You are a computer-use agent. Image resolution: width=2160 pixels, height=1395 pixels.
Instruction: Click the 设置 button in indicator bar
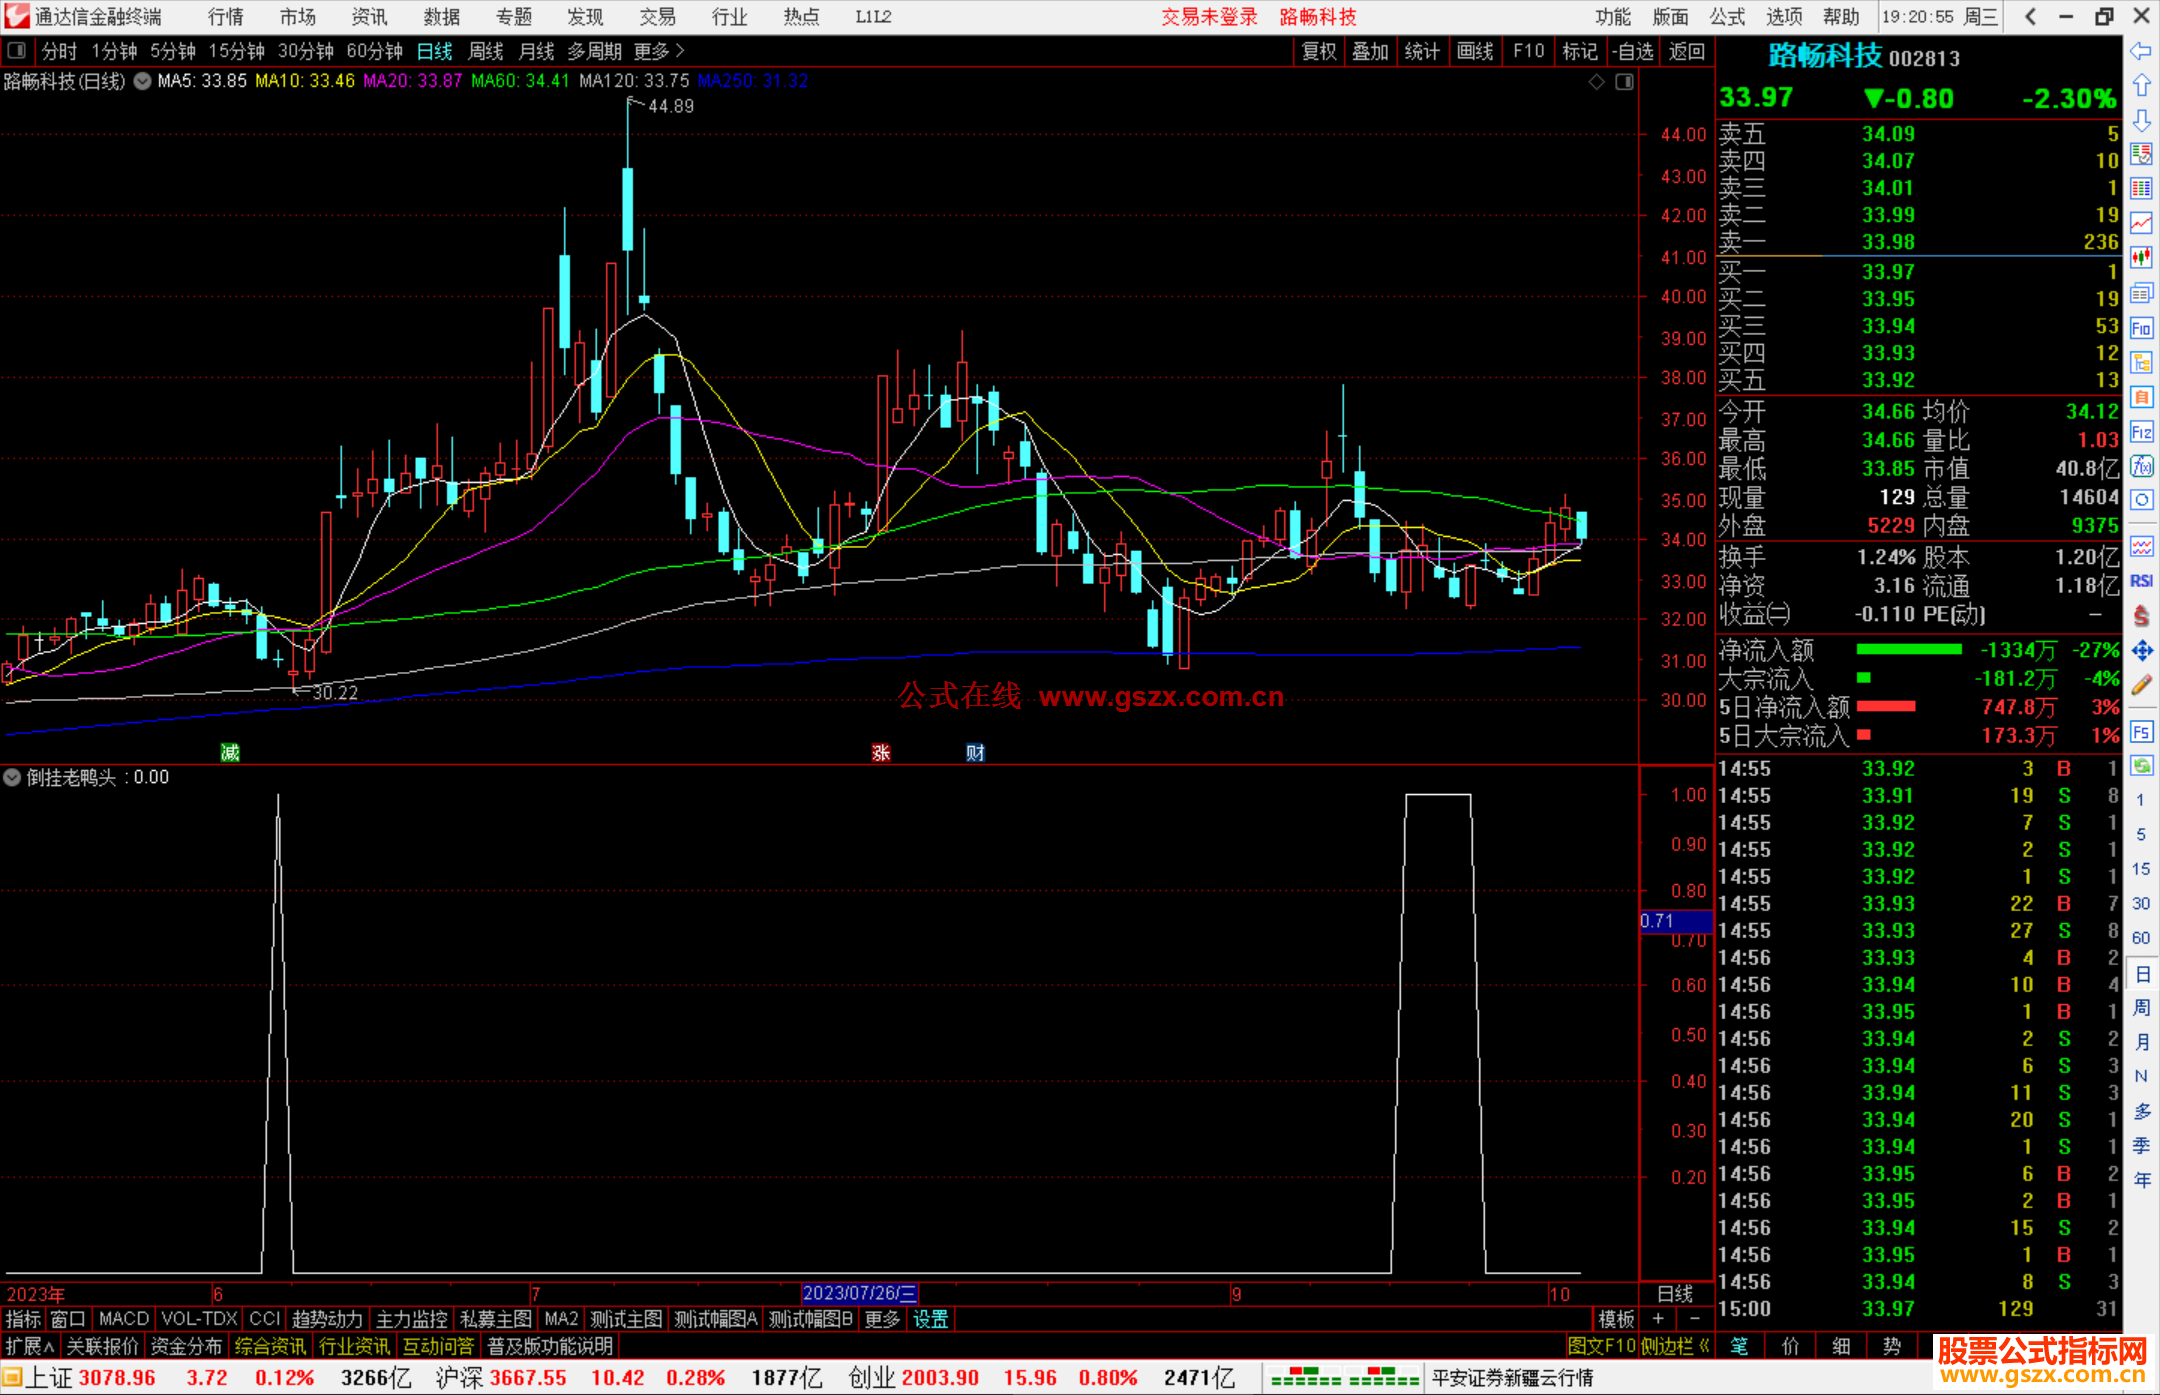tap(930, 1319)
